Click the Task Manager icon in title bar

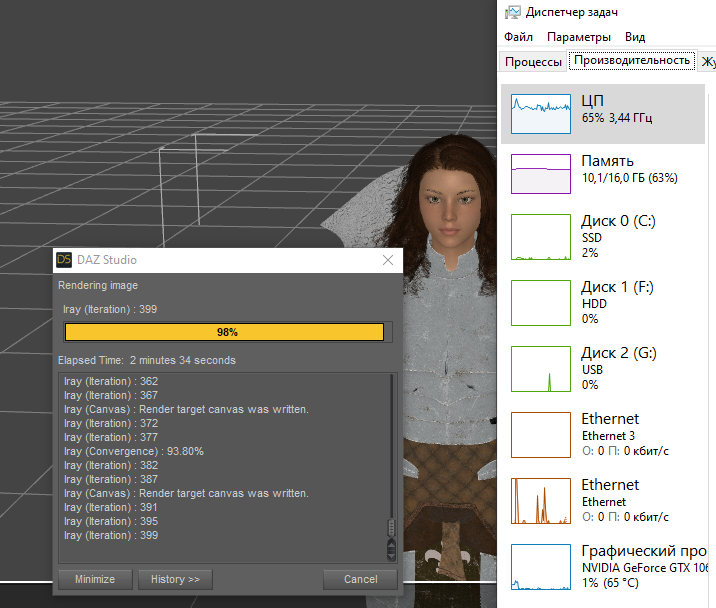(x=512, y=12)
